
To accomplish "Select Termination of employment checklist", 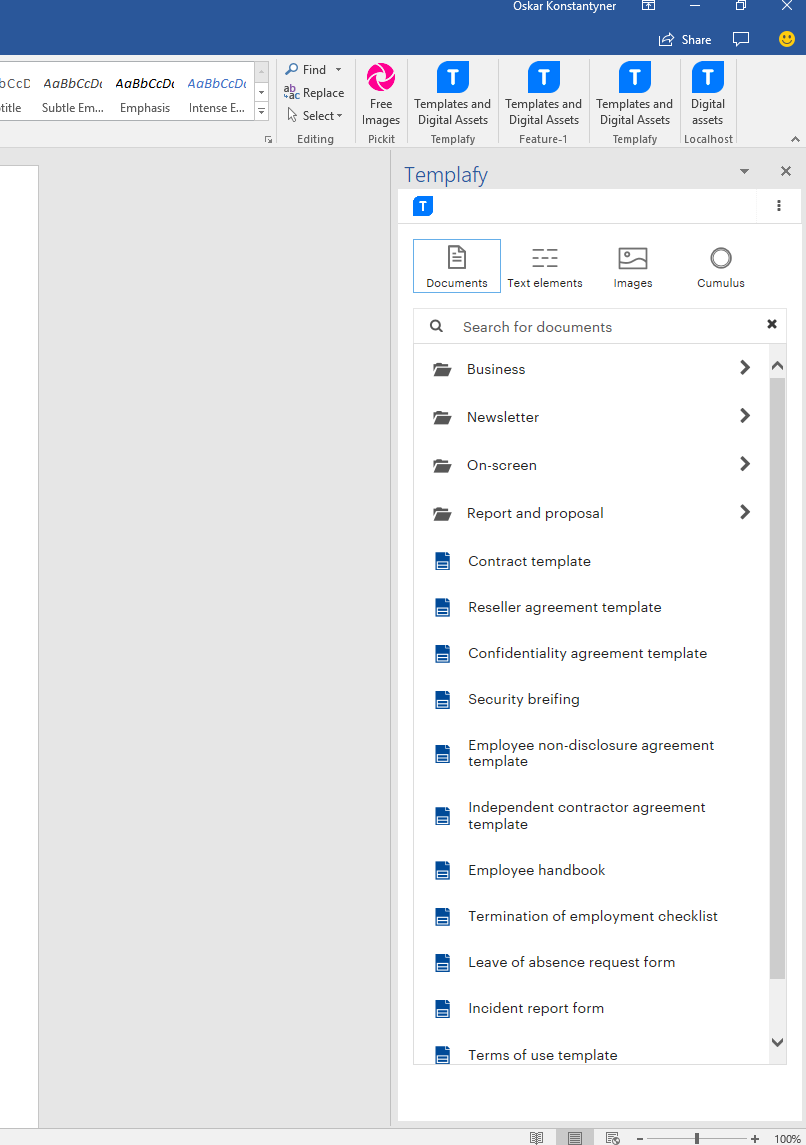I will click(x=591, y=916).
